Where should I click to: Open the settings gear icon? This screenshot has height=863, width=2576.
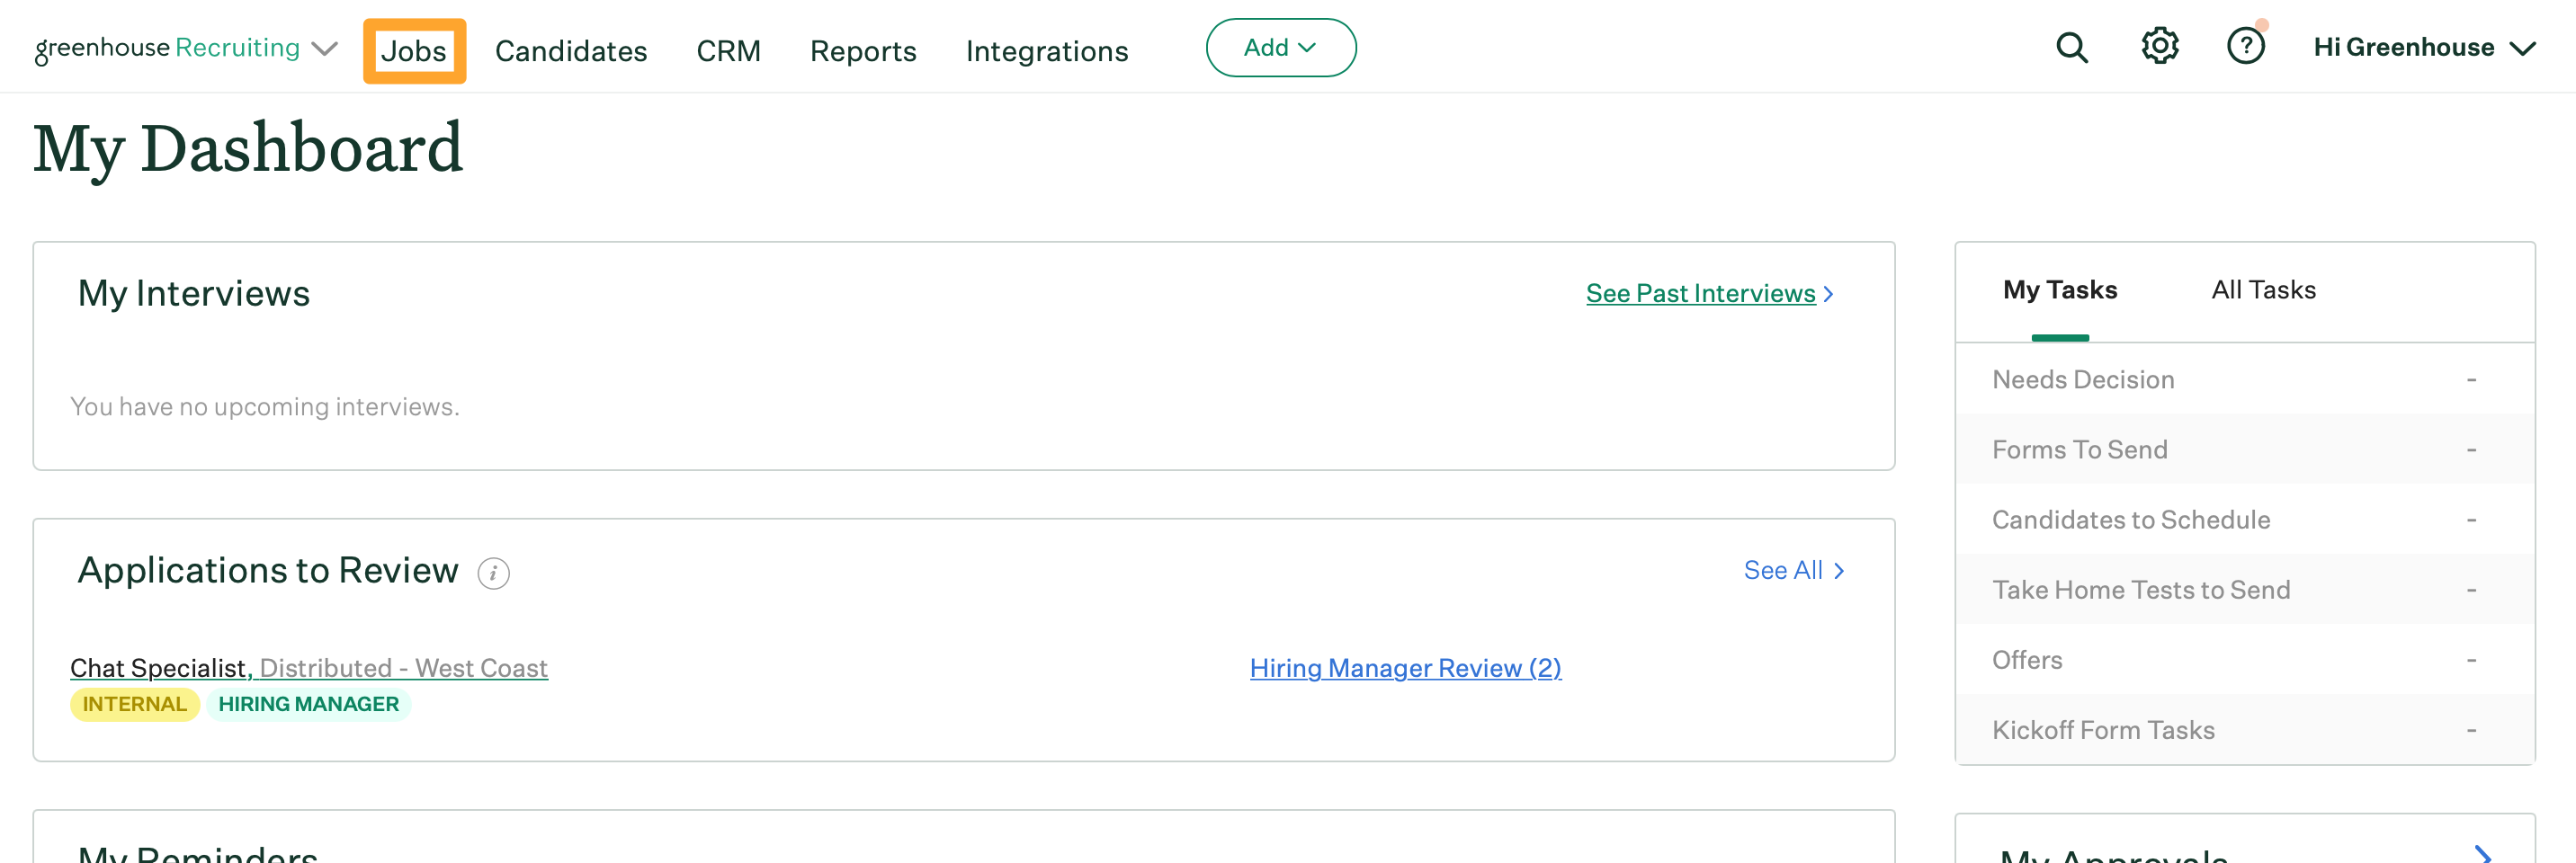2159,47
